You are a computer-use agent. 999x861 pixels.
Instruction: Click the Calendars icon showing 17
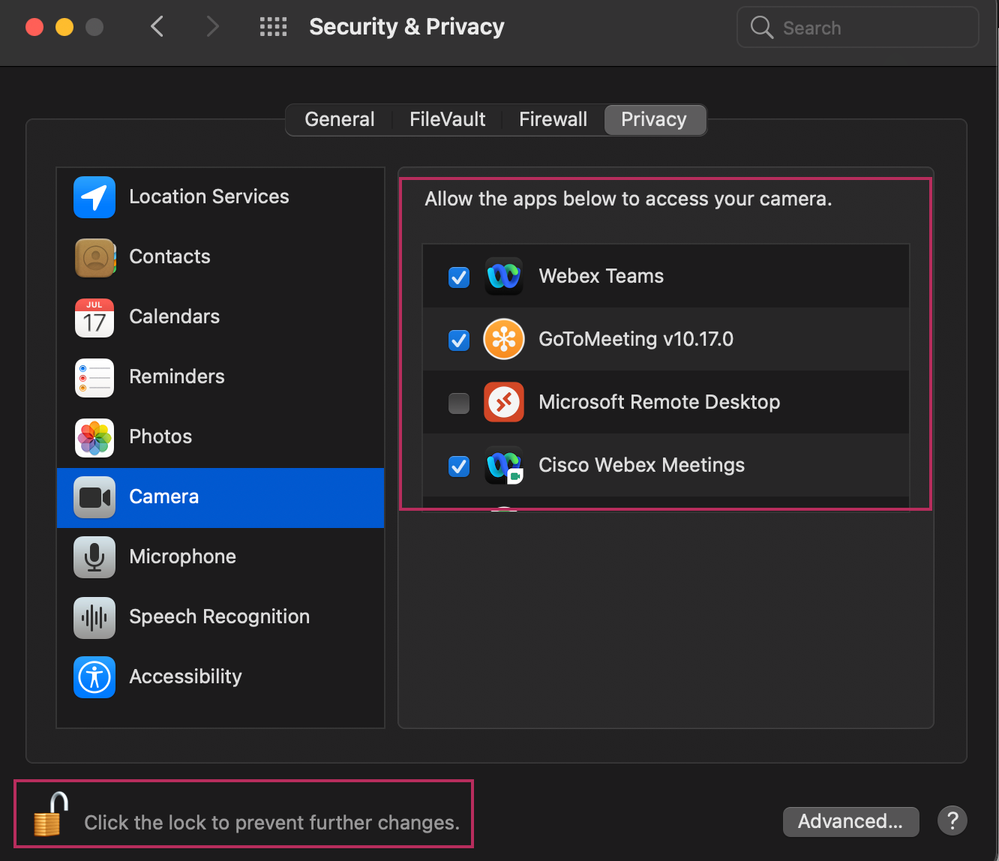click(94, 317)
